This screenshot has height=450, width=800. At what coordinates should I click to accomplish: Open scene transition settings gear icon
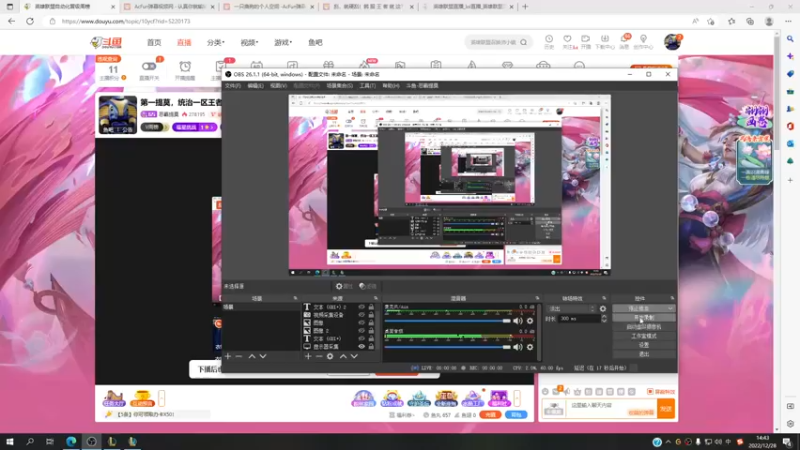pyautogui.click(x=602, y=309)
